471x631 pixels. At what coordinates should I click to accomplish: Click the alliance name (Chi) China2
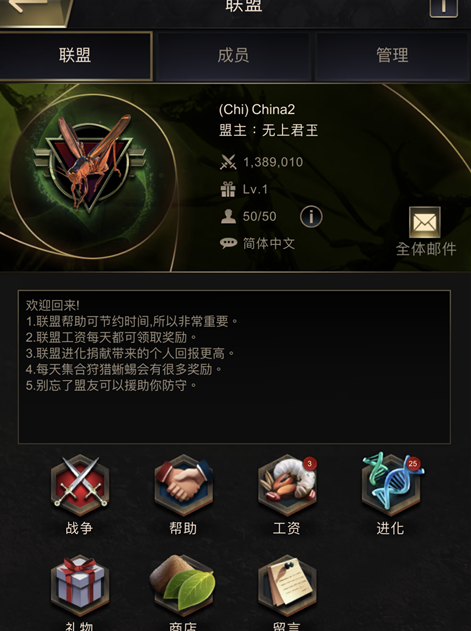[257, 109]
